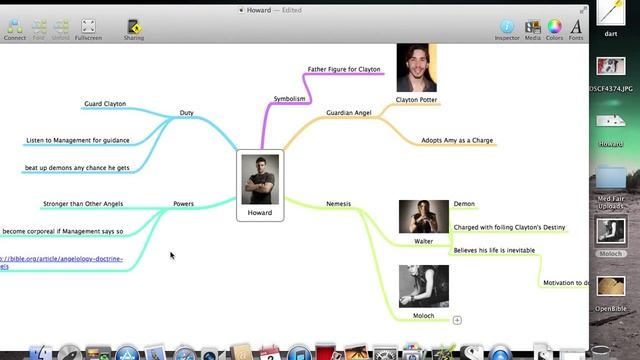Click the Connect tool in the toolbar
Image resolution: width=640 pixels, height=360 pixels.
(15, 30)
